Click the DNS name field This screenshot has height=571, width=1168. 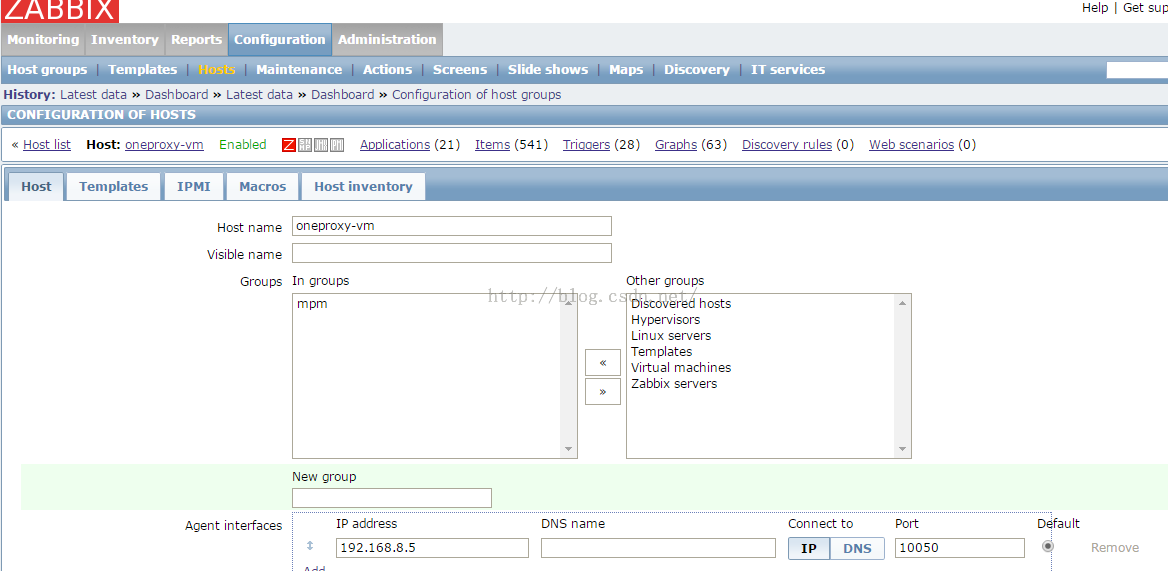(658, 548)
